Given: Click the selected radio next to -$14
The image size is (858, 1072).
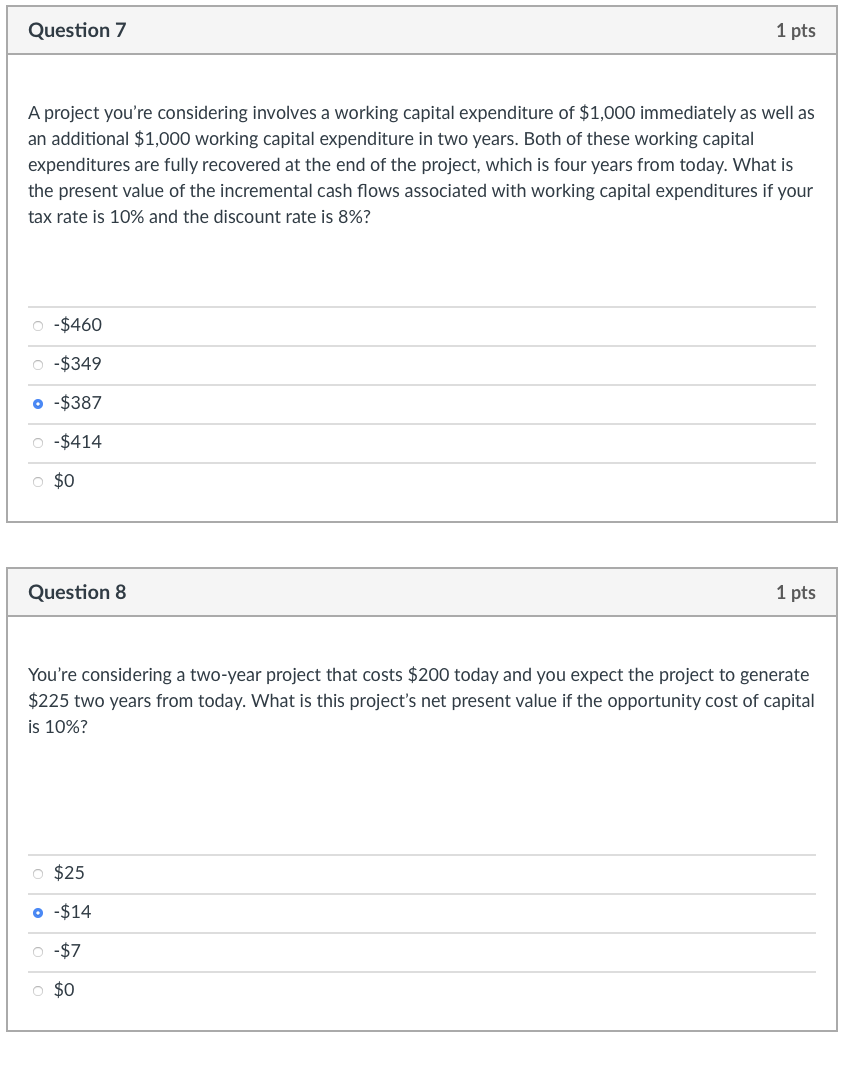Looking at the screenshot, I should pos(37,911).
